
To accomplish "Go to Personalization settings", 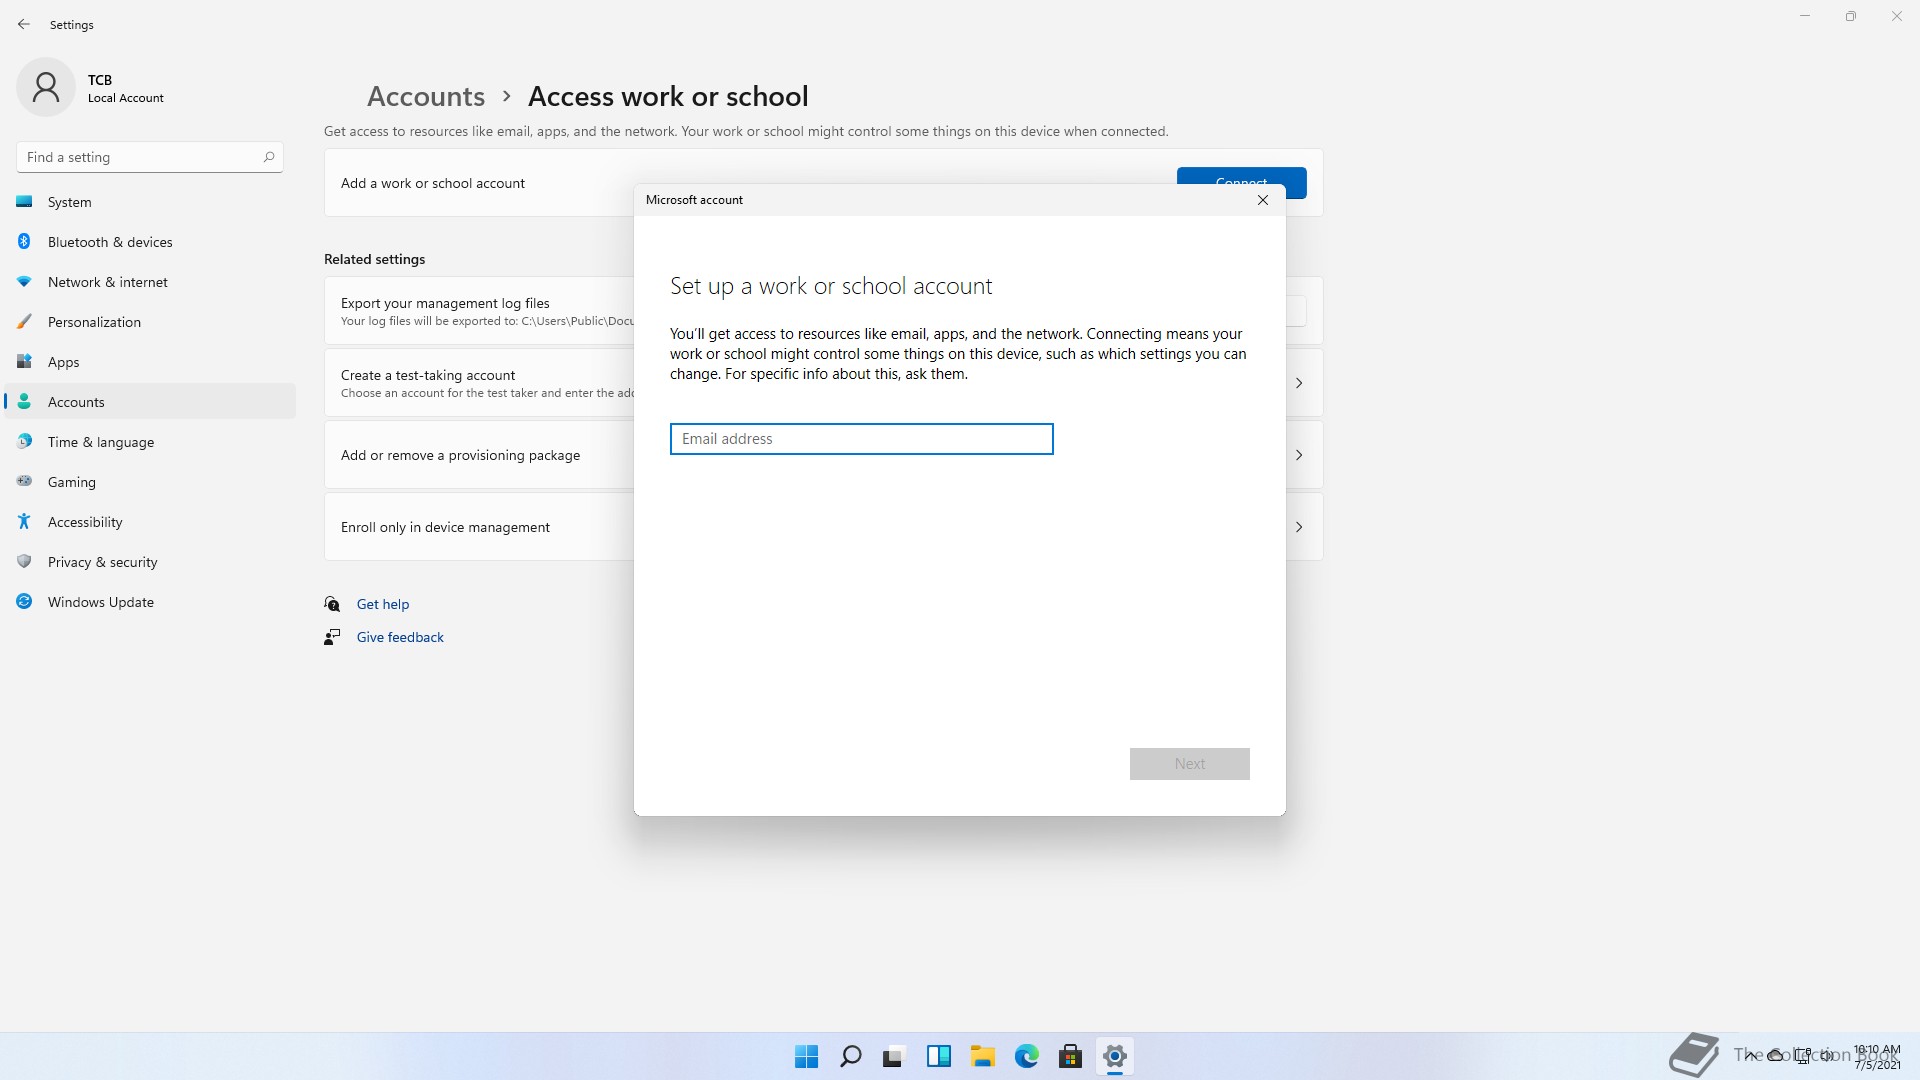I will tap(150, 322).
